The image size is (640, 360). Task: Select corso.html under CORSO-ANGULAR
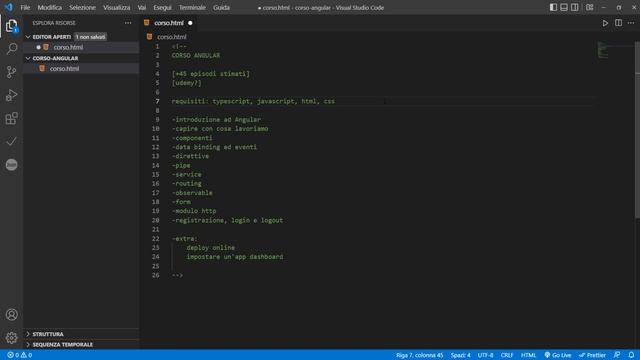[x=64, y=69]
